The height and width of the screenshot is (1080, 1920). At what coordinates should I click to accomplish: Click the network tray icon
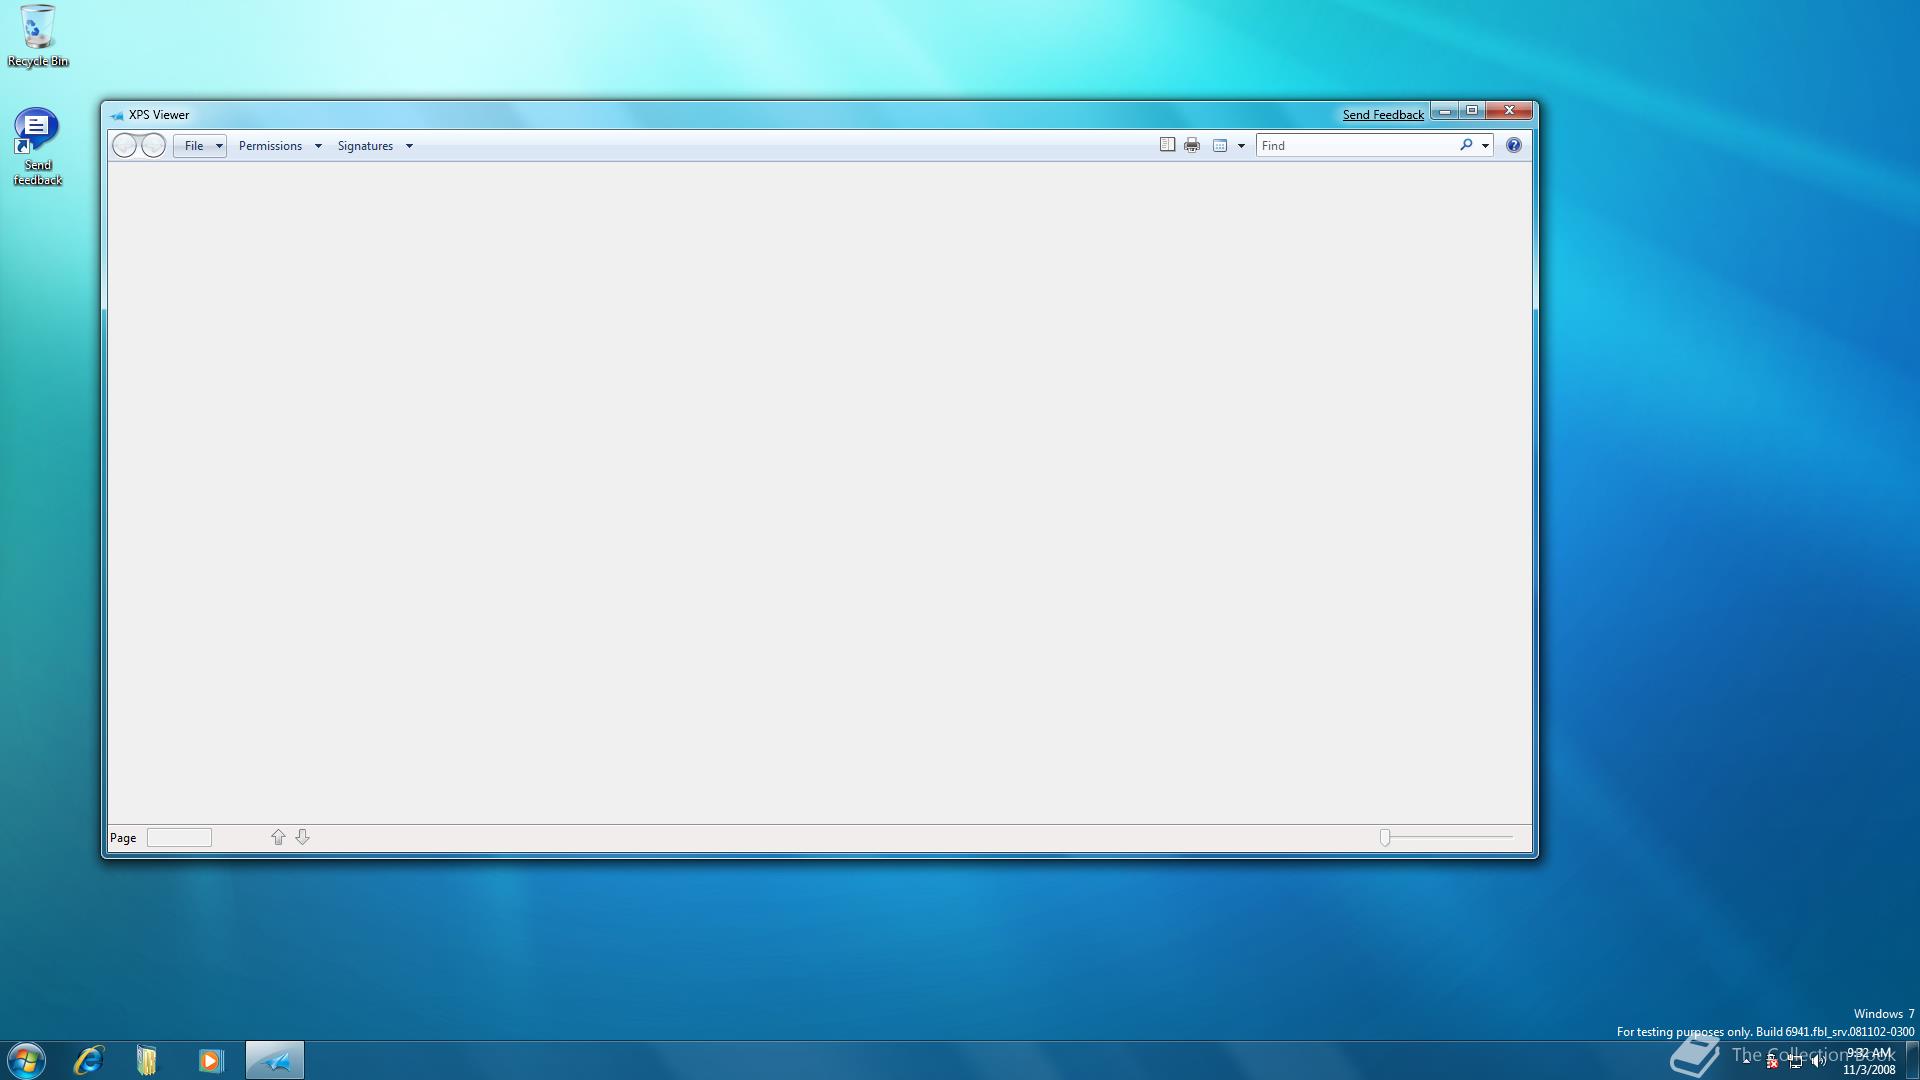coord(1795,1061)
